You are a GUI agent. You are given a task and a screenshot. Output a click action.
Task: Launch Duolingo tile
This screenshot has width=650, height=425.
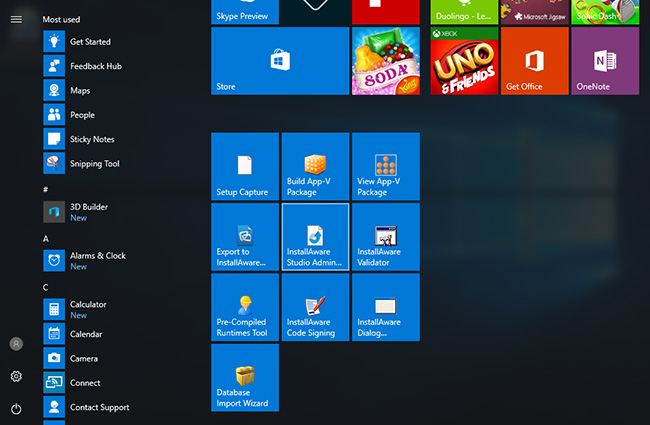click(464, 12)
